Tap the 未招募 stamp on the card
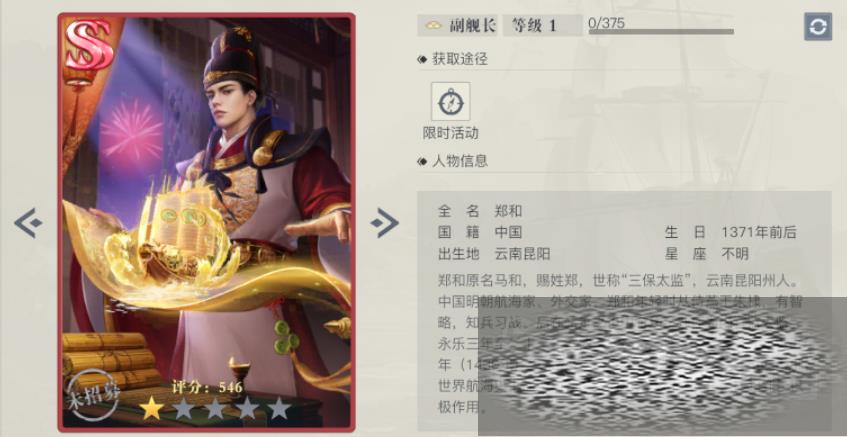The image size is (847, 437). (x=93, y=395)
